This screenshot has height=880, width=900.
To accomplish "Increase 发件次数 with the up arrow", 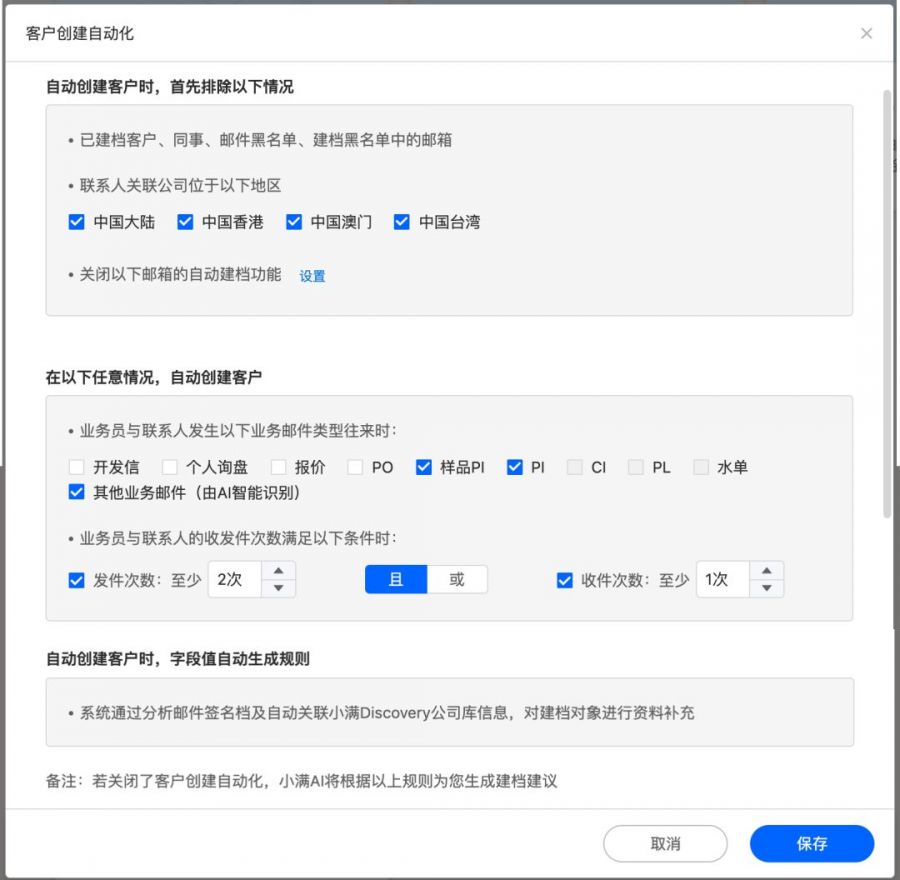I will click(x=278, y=571).
